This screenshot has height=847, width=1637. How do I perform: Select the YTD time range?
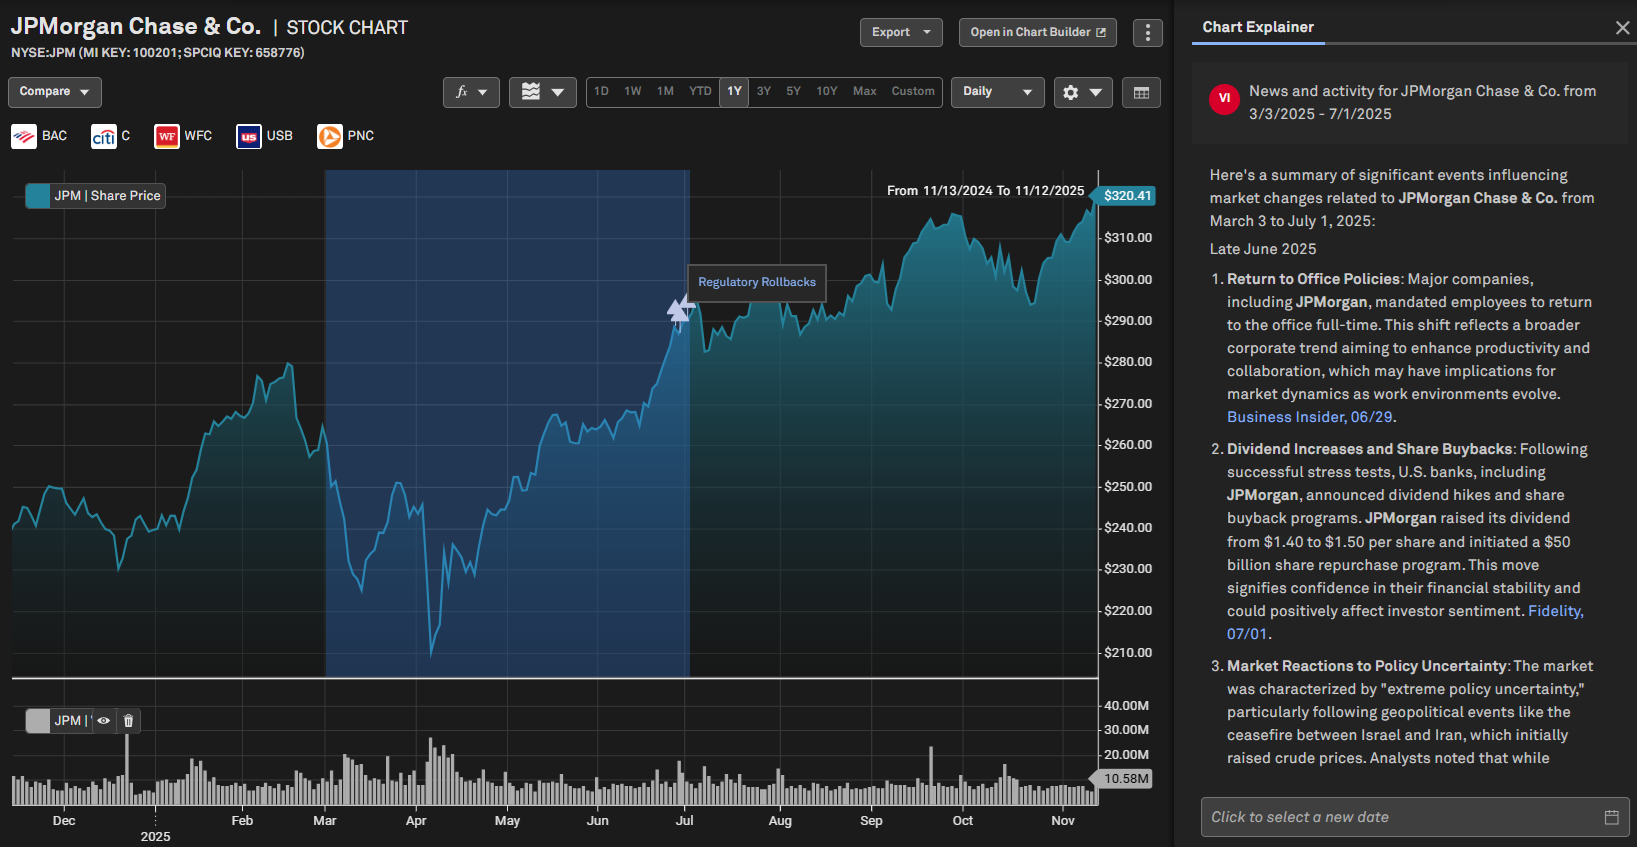click(700, 92)
